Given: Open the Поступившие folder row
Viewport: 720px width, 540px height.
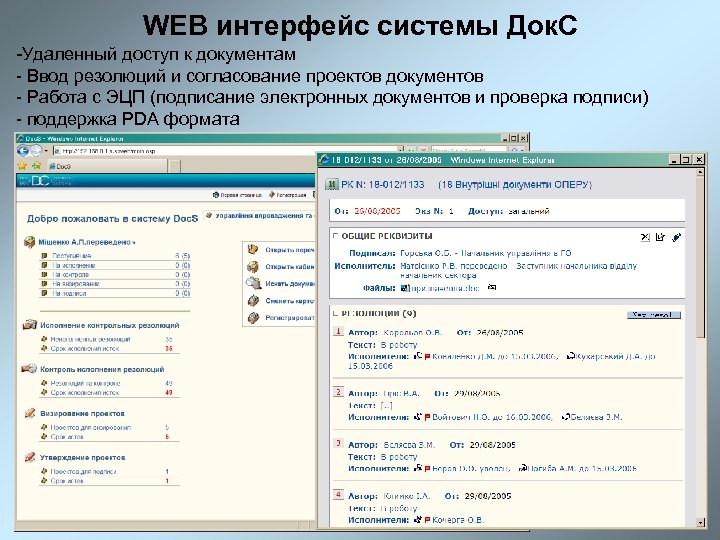Looking at the screenshot, I should tap(115, 256).
